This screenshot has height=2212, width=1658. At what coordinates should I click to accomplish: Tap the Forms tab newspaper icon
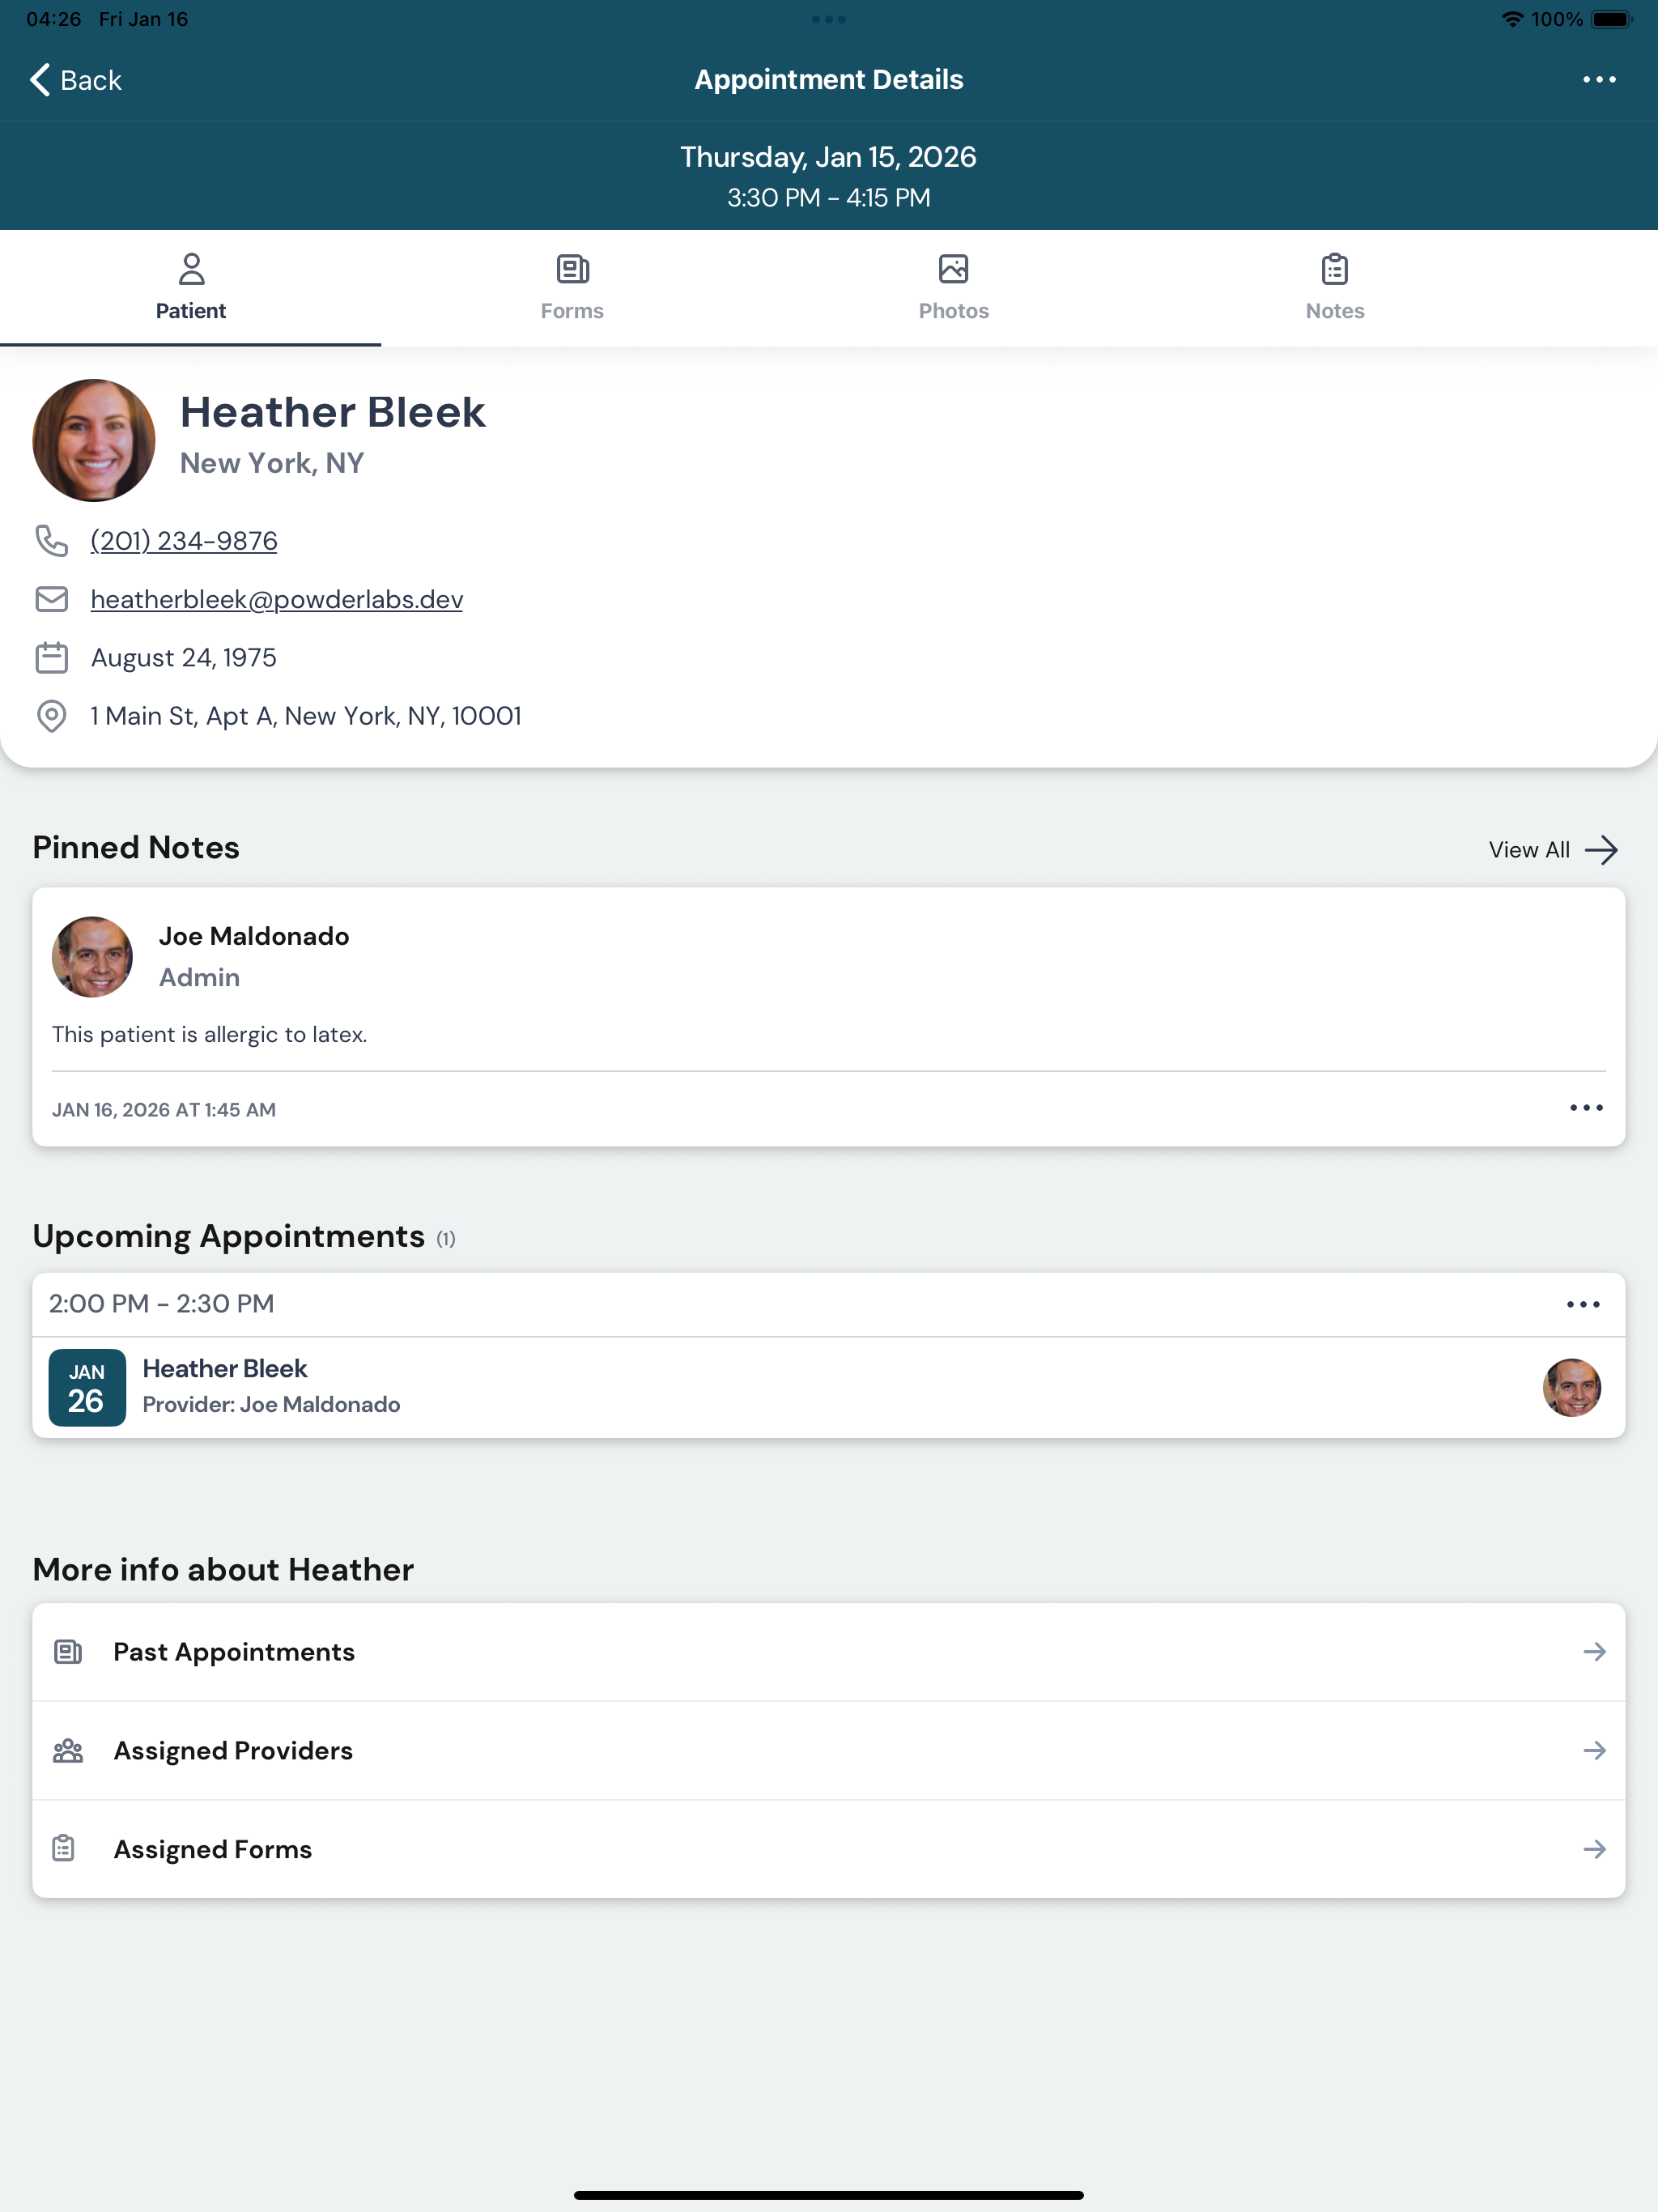(x=572, y=269)
